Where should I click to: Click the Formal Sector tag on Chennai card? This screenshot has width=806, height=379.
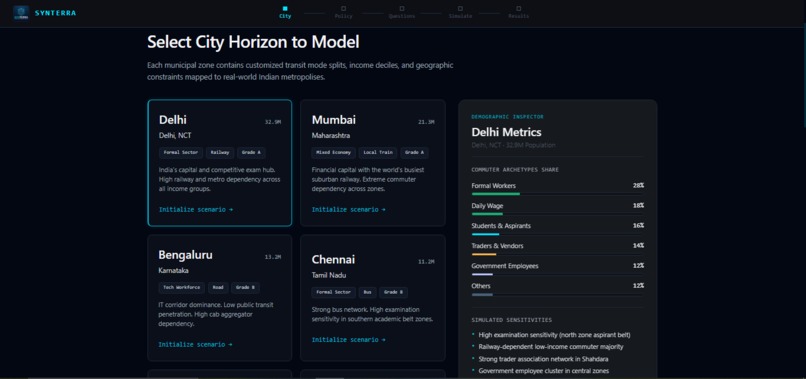pos(334,292)
